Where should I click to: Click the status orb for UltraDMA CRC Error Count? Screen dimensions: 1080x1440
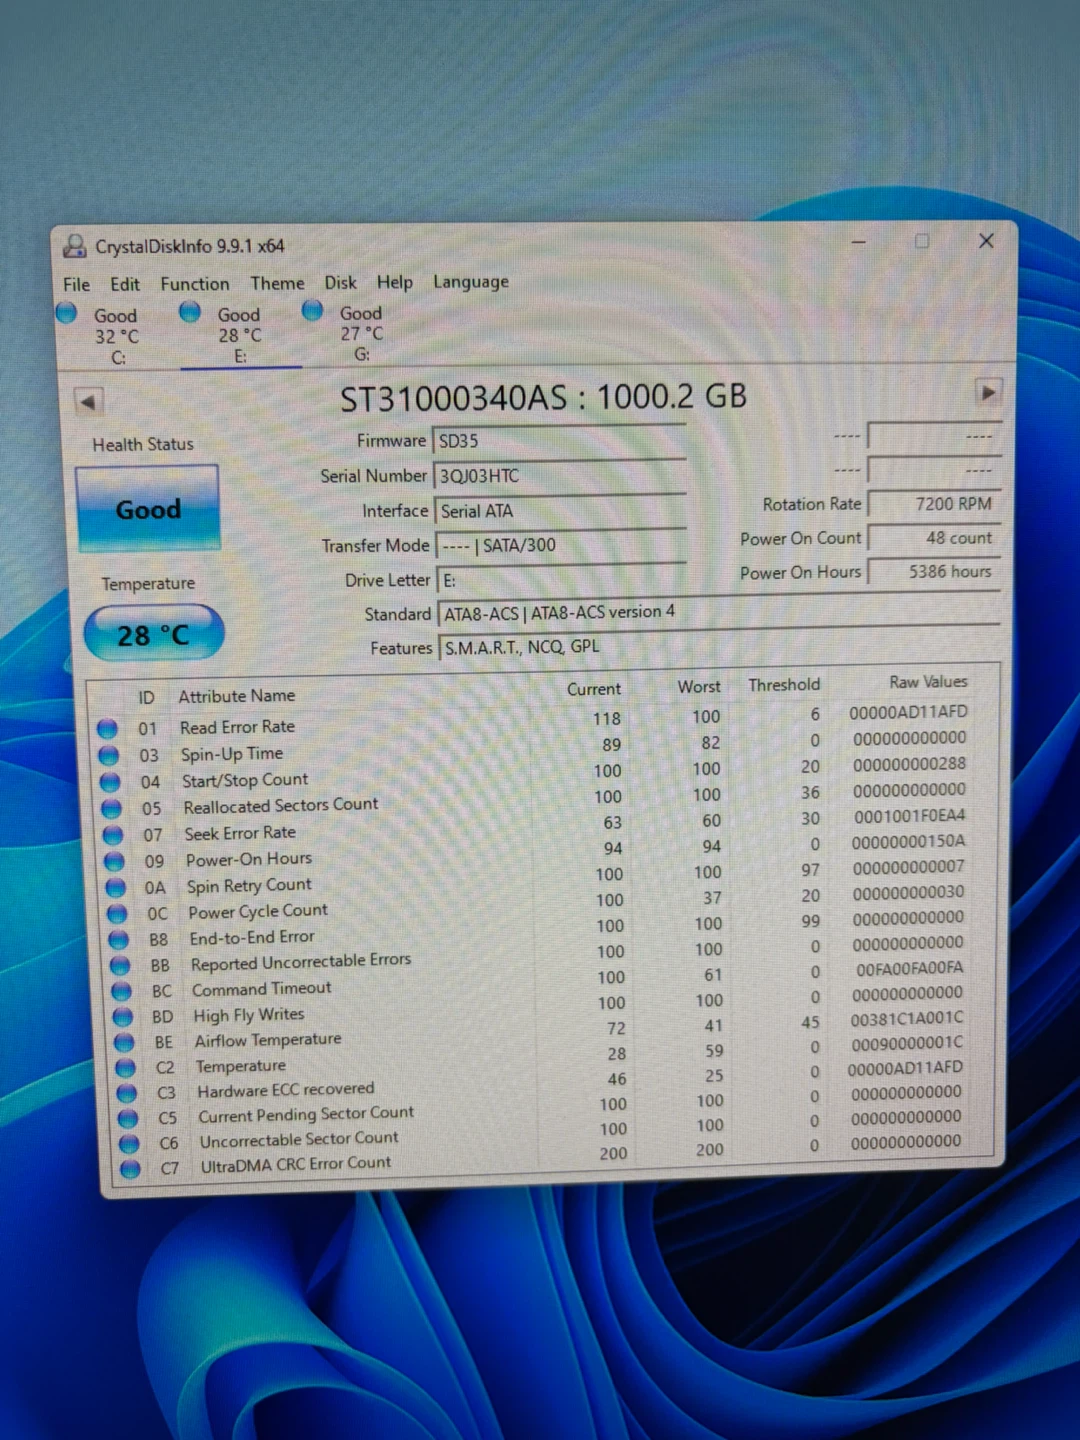click(130, 1169)
